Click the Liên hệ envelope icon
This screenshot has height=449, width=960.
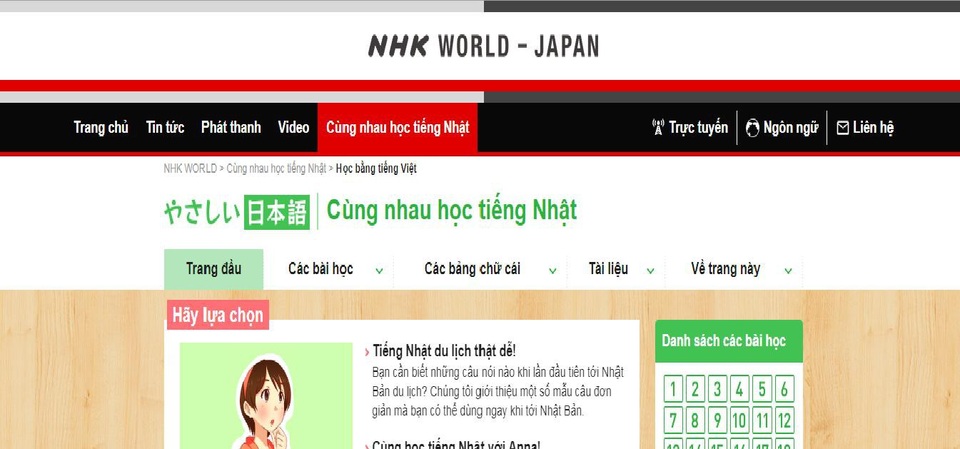pyautogui.click(x=842, y=127)
